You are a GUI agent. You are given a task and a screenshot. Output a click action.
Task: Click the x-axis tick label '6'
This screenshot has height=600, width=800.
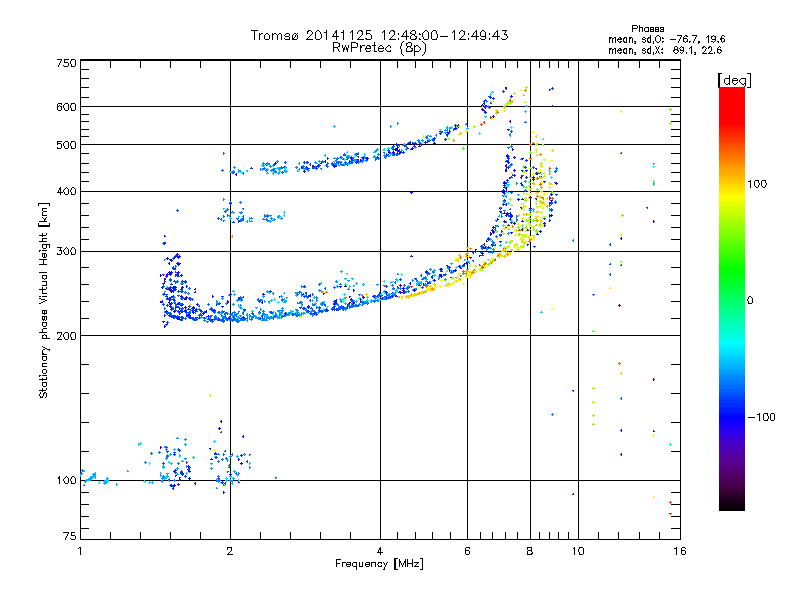[x=467, y=551]
